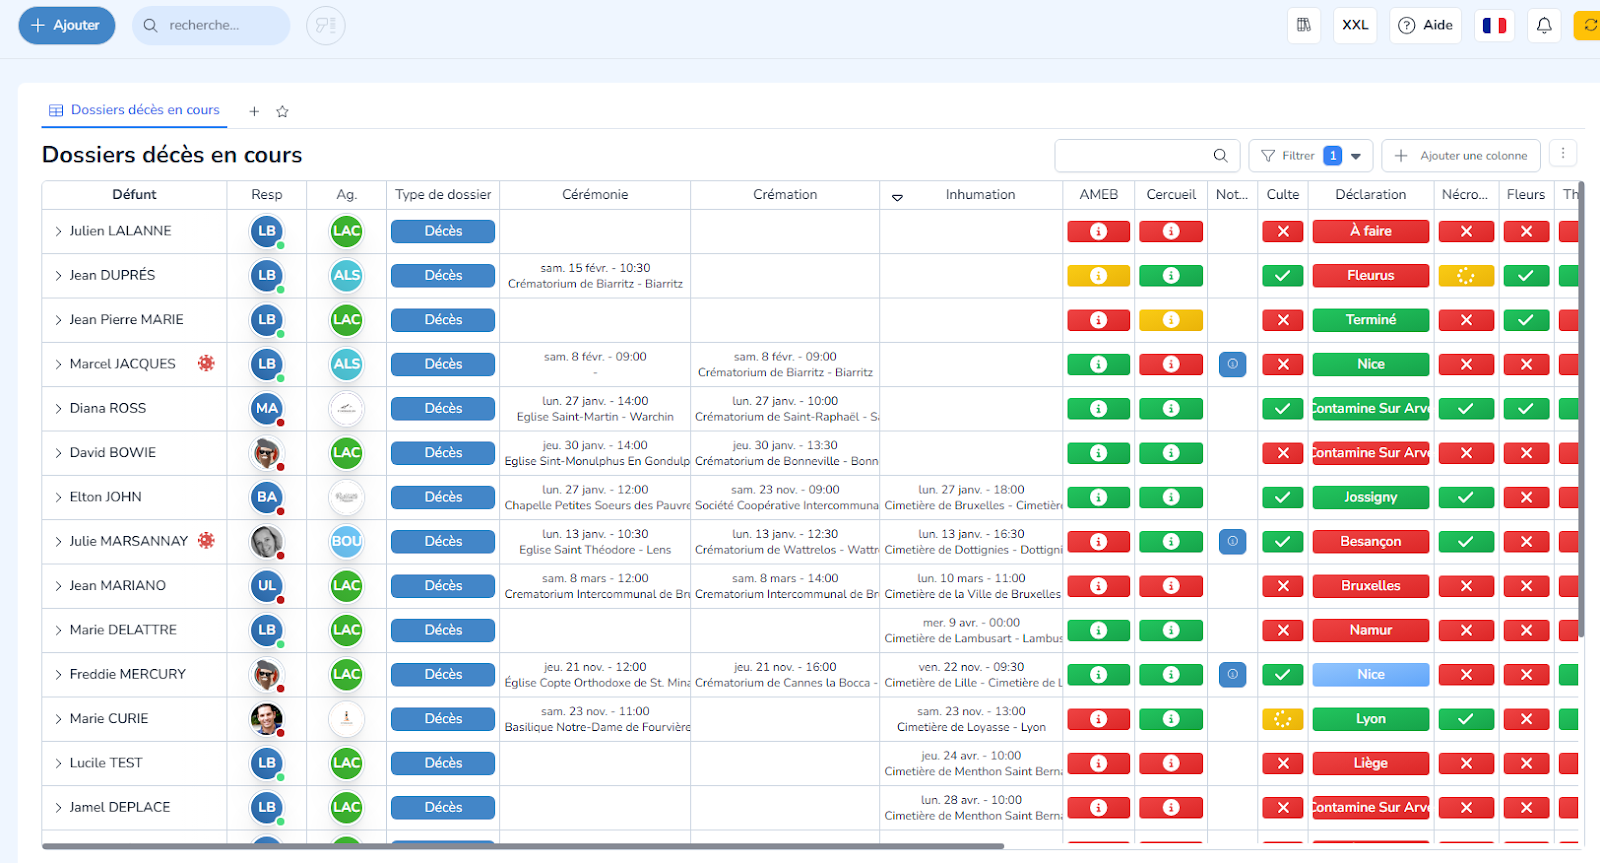1600x863 pixels.
Task: Click the French flag language icon
Action: [1494, 25]
